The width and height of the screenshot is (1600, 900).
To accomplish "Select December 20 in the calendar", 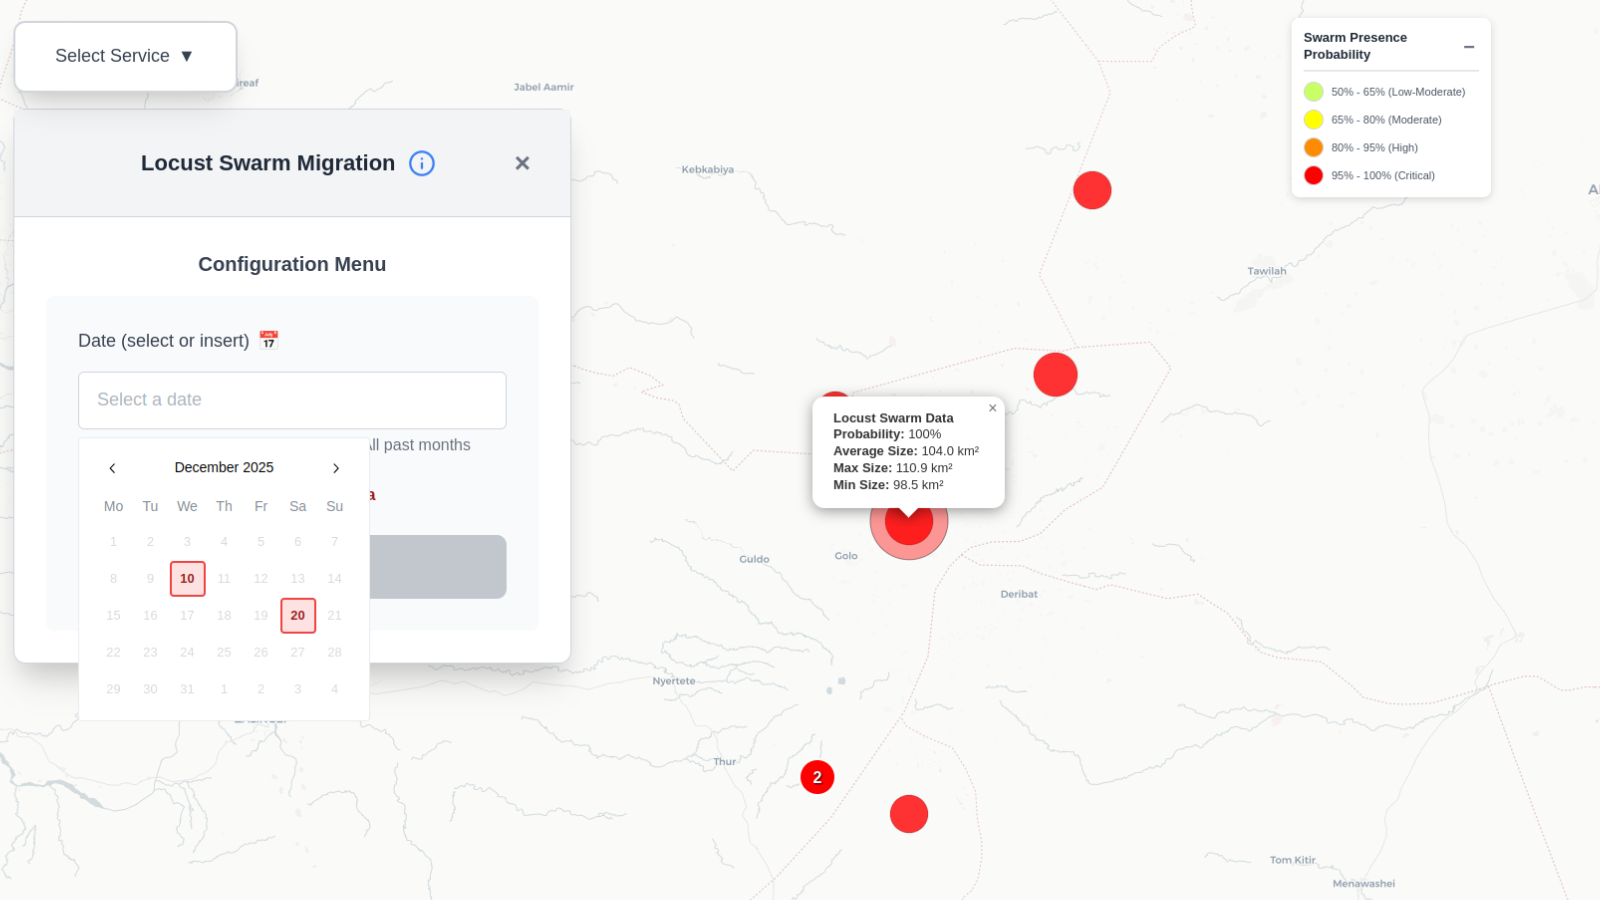I will click(298, 616).
